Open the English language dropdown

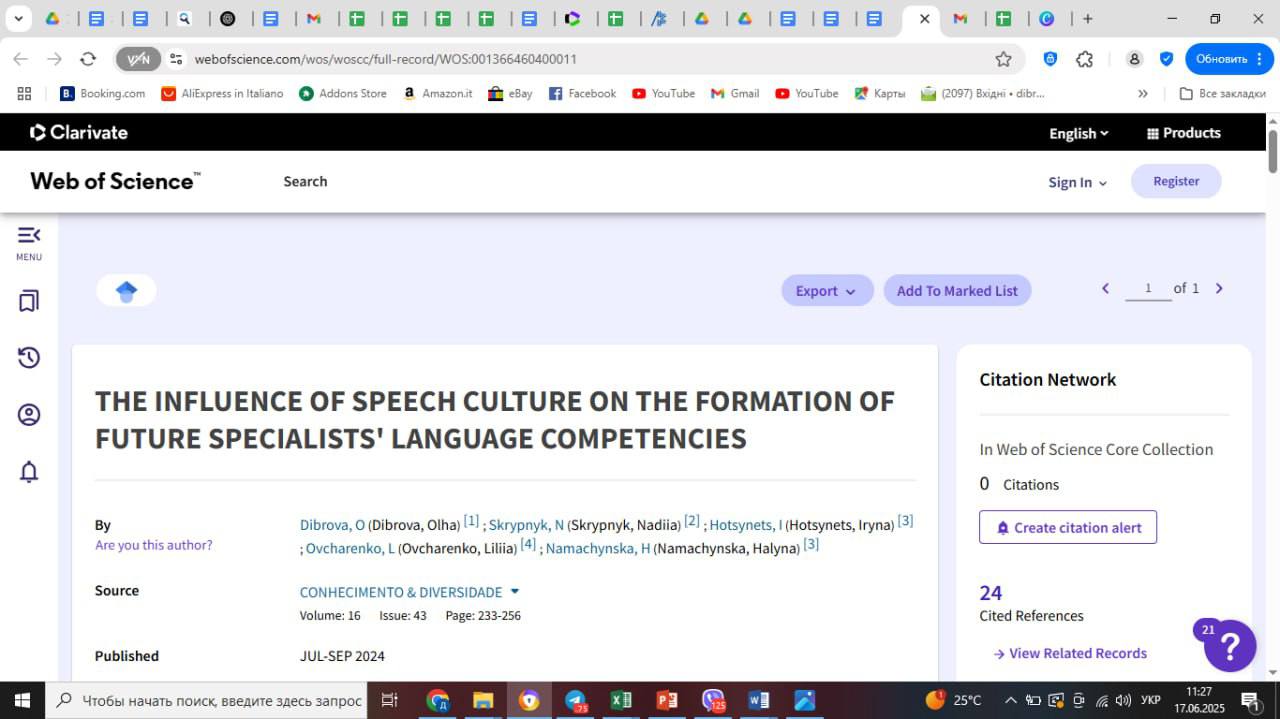[x=1078, y=133]
